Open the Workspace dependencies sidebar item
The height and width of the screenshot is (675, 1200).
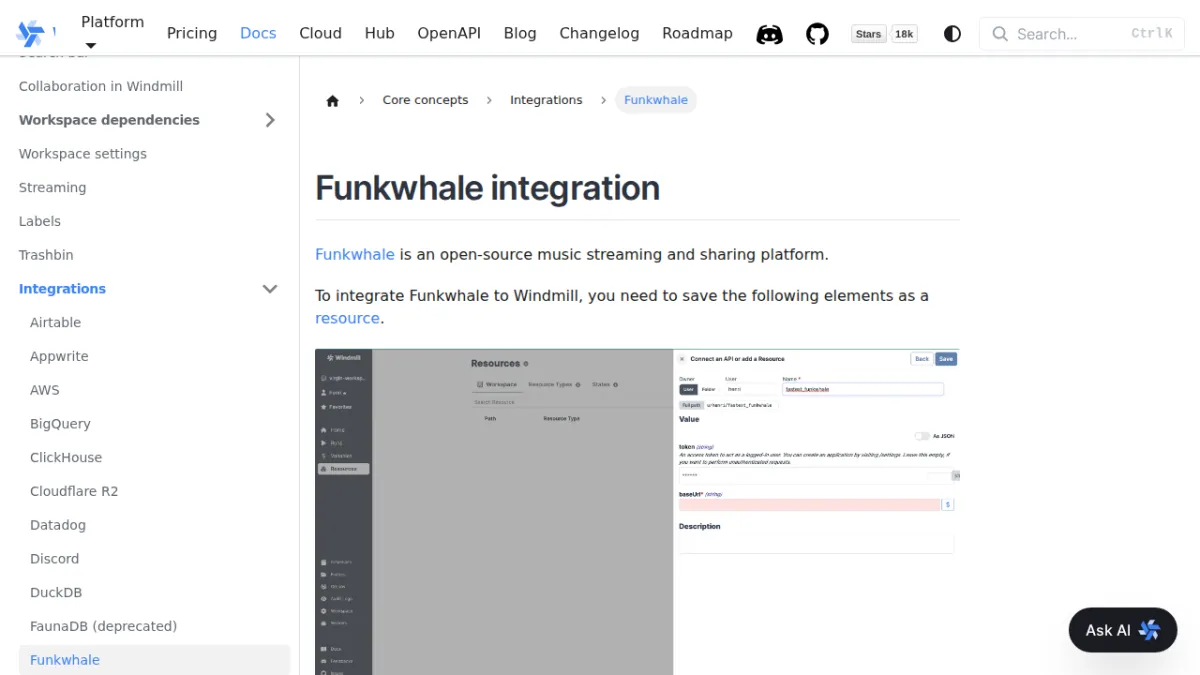[x=109, y=120]
